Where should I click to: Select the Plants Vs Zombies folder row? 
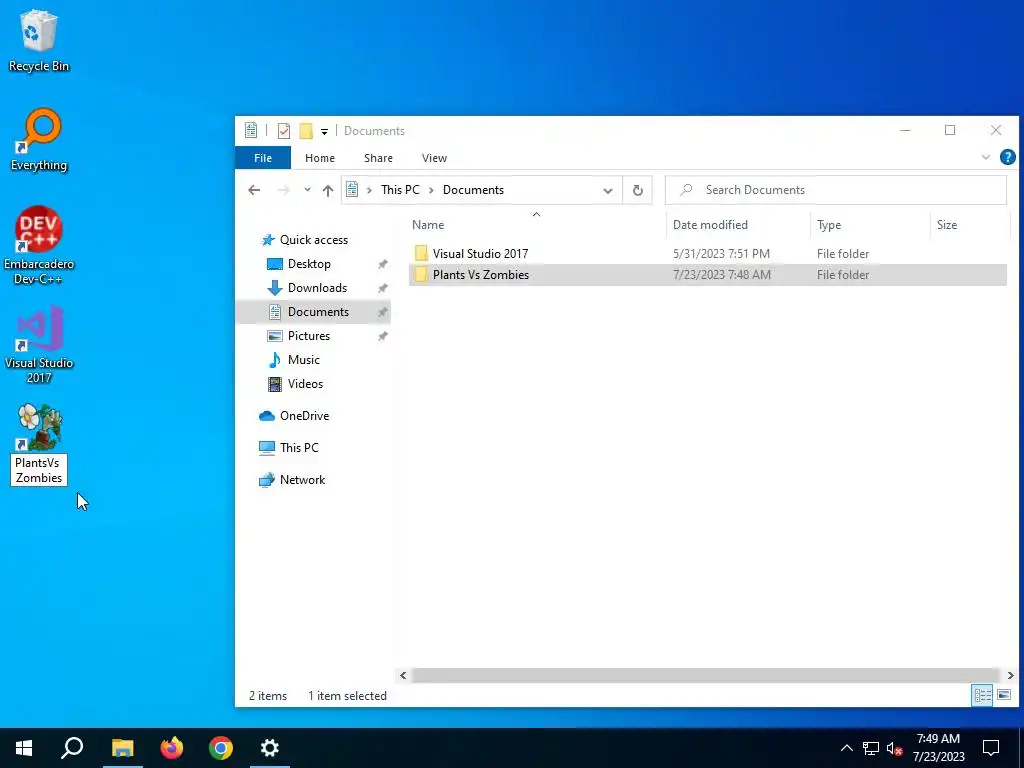click(708, 275)
